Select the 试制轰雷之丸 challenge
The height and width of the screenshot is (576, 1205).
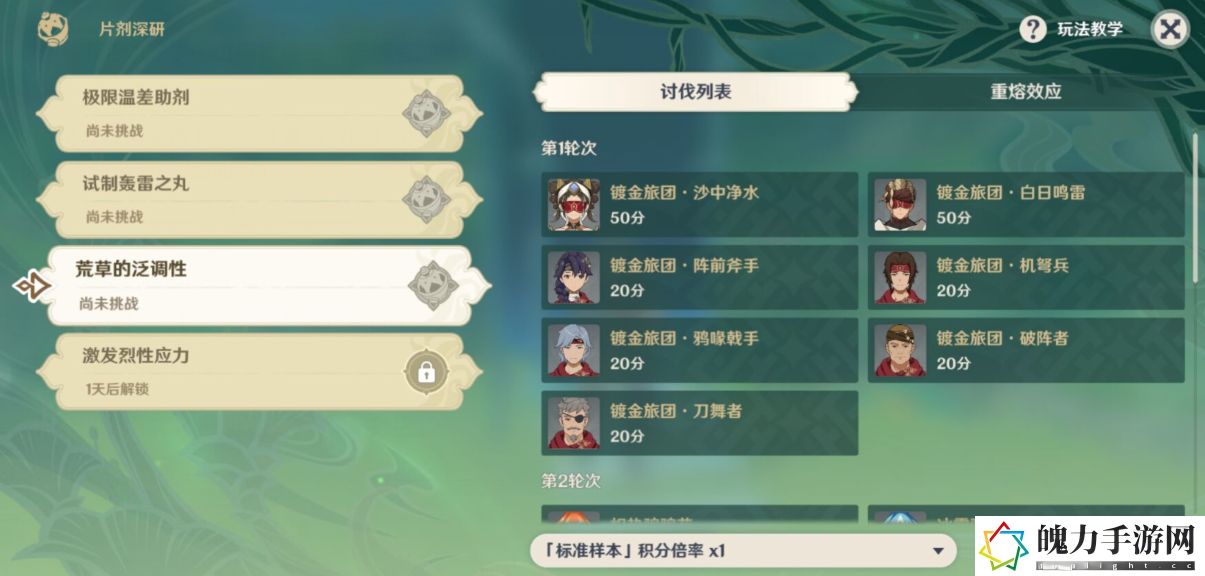click(259, 200)
